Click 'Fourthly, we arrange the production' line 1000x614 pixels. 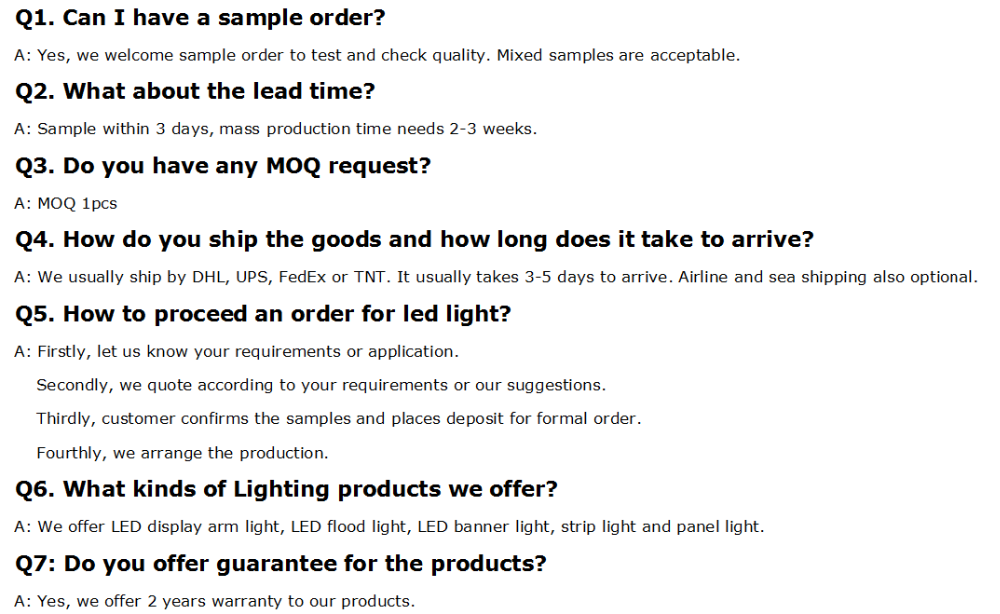click(x=182, y=453)
